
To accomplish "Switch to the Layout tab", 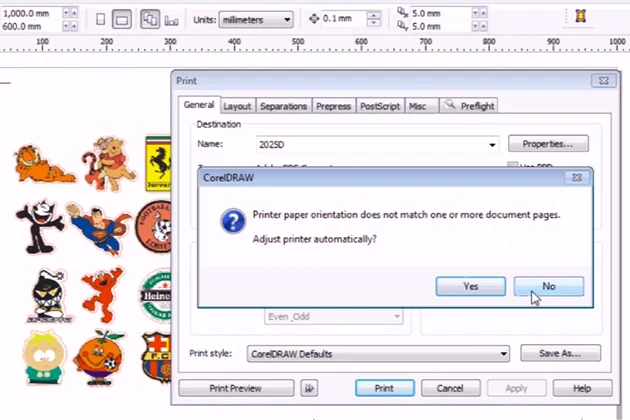I will [237, 106].
